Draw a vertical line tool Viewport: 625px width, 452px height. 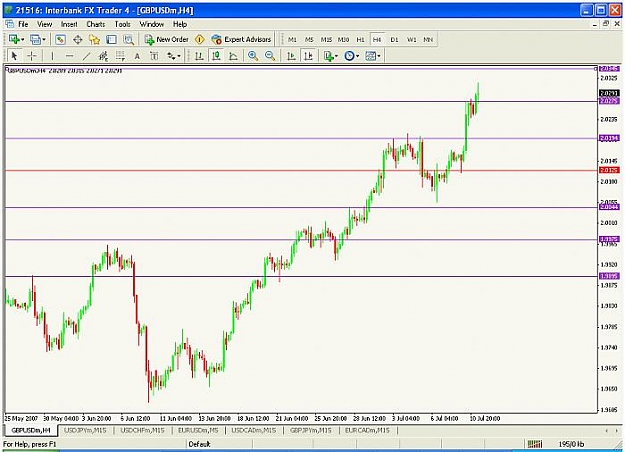click(52, 56)
